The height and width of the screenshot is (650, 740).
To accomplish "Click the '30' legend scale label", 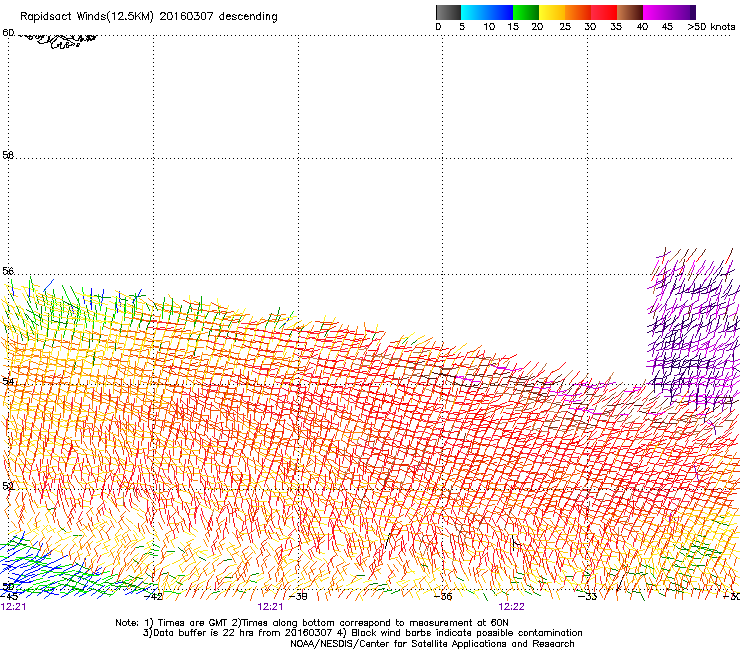I will (x=590, y=27).
